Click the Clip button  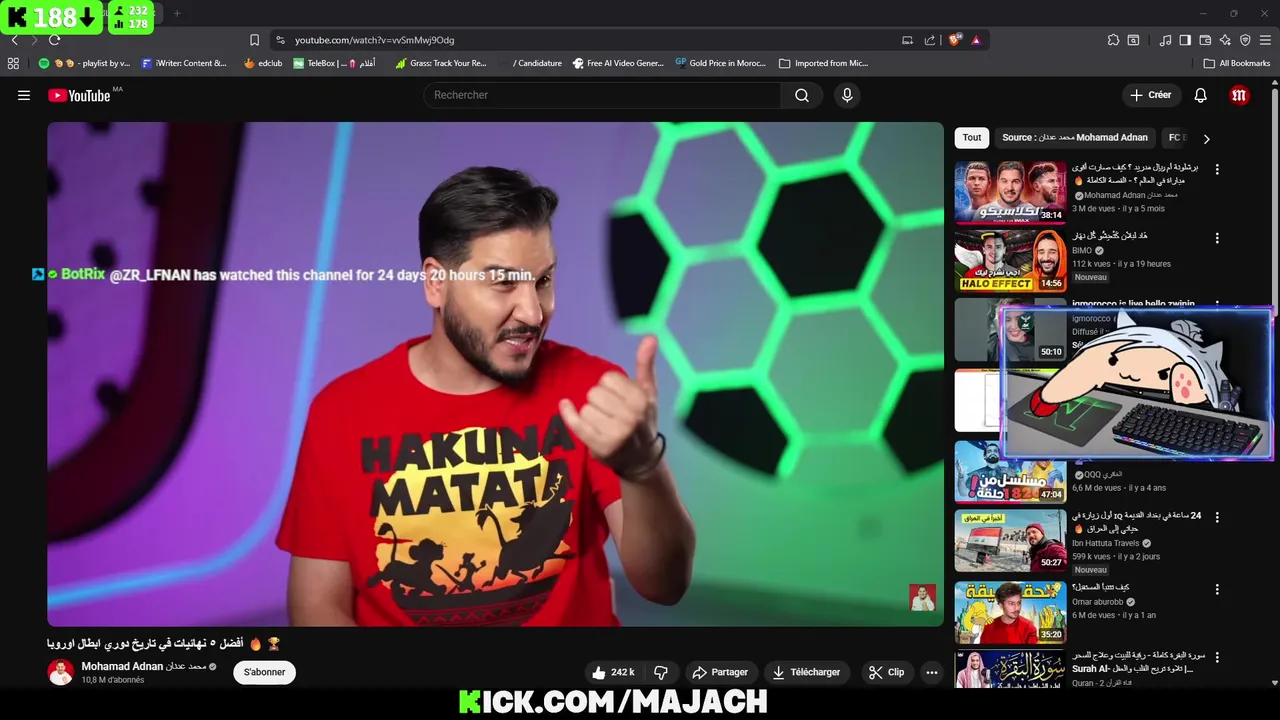tap(887, 672)
